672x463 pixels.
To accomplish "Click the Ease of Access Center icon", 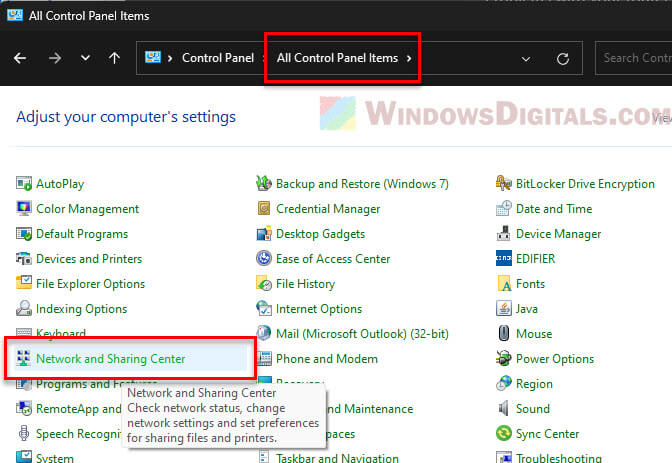I will [x=264, y=259].
